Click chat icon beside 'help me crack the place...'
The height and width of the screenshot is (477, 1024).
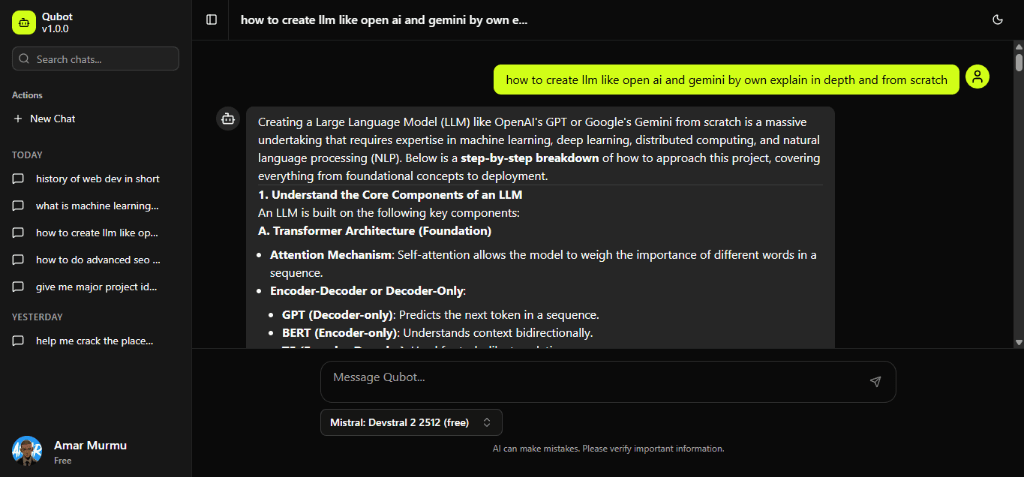pos(18,341)
